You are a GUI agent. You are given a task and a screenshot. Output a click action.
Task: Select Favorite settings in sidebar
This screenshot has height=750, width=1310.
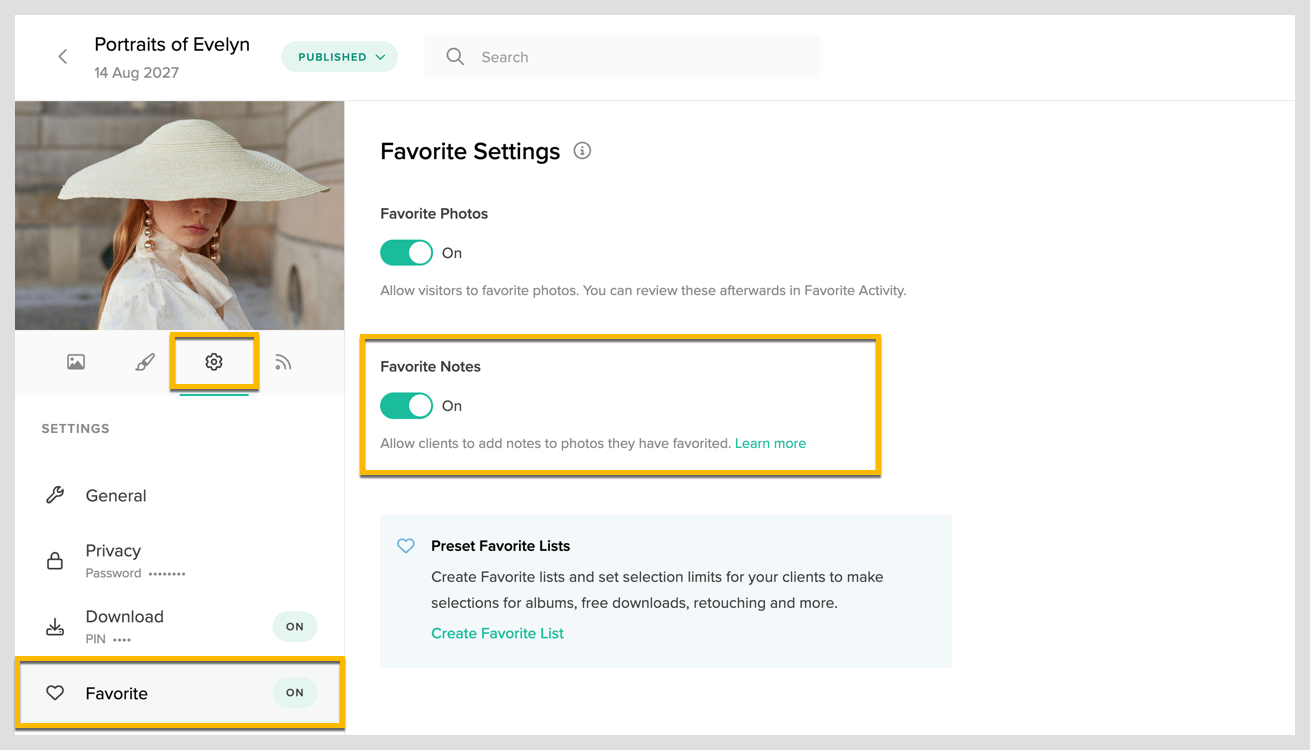[x=180, y=693]
